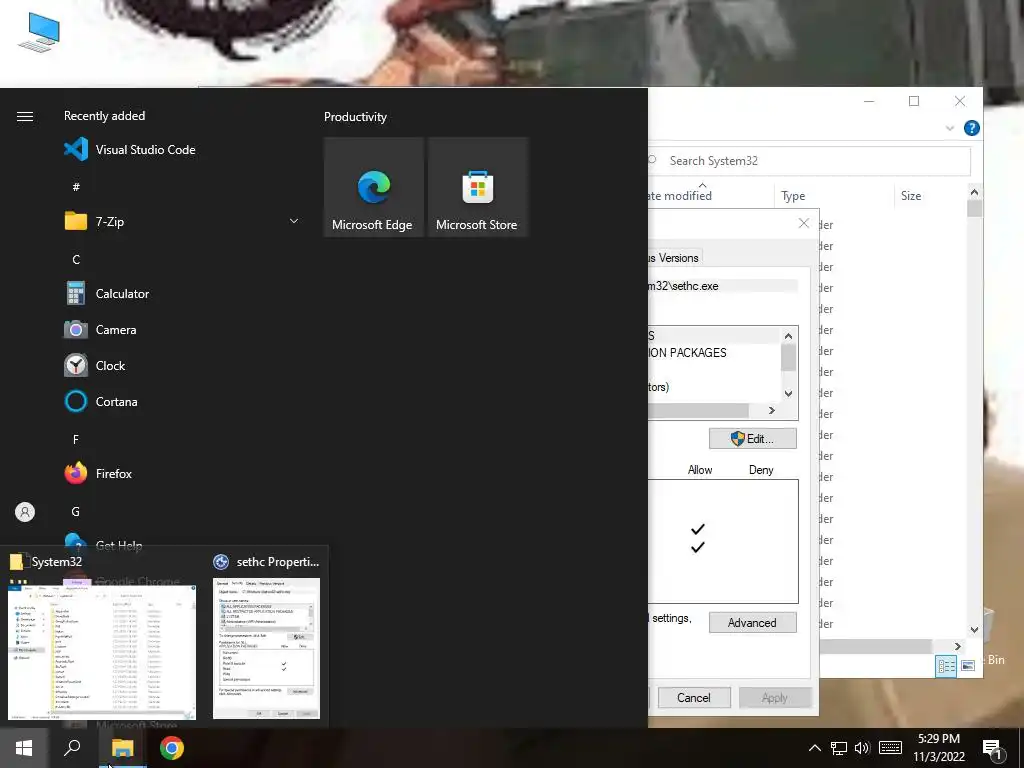Click the Search System32 field

[x=808, y=161]
